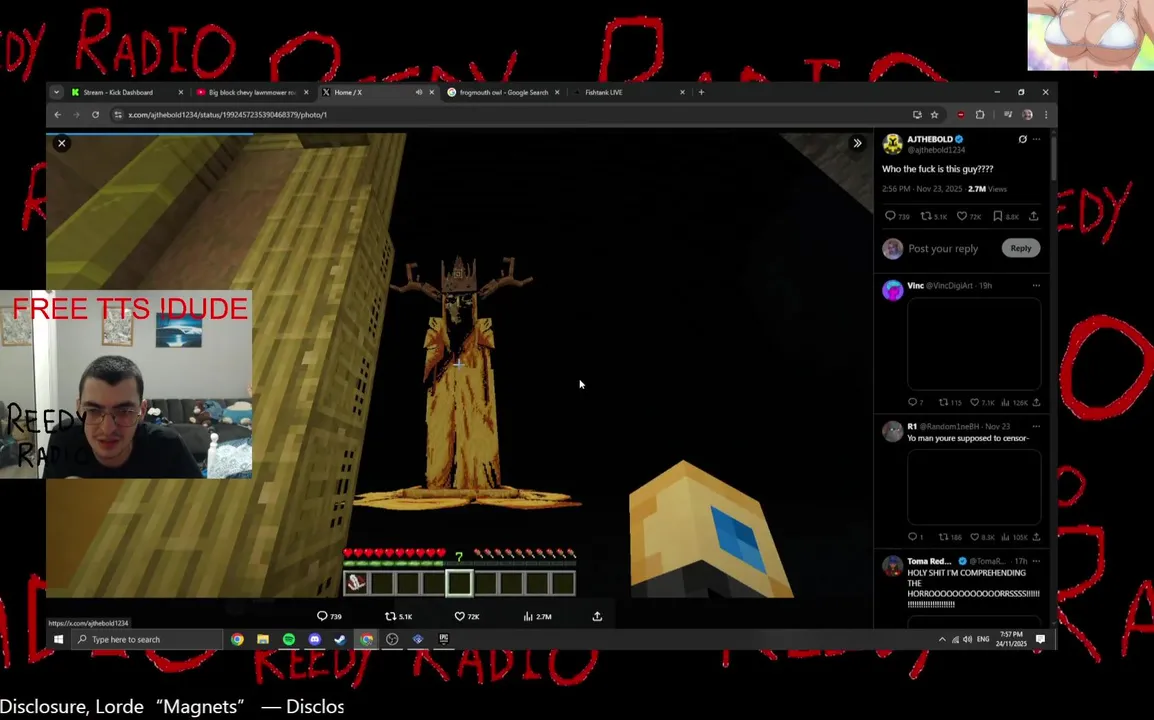Go back in the browser
The image size is (1154, 720).
58,115
